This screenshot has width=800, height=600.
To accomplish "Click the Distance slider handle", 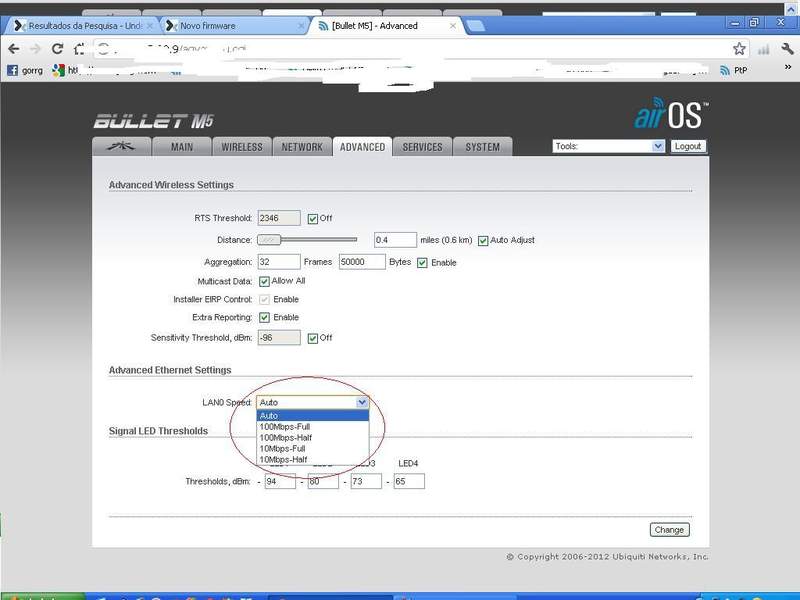I will coord(269,239).
